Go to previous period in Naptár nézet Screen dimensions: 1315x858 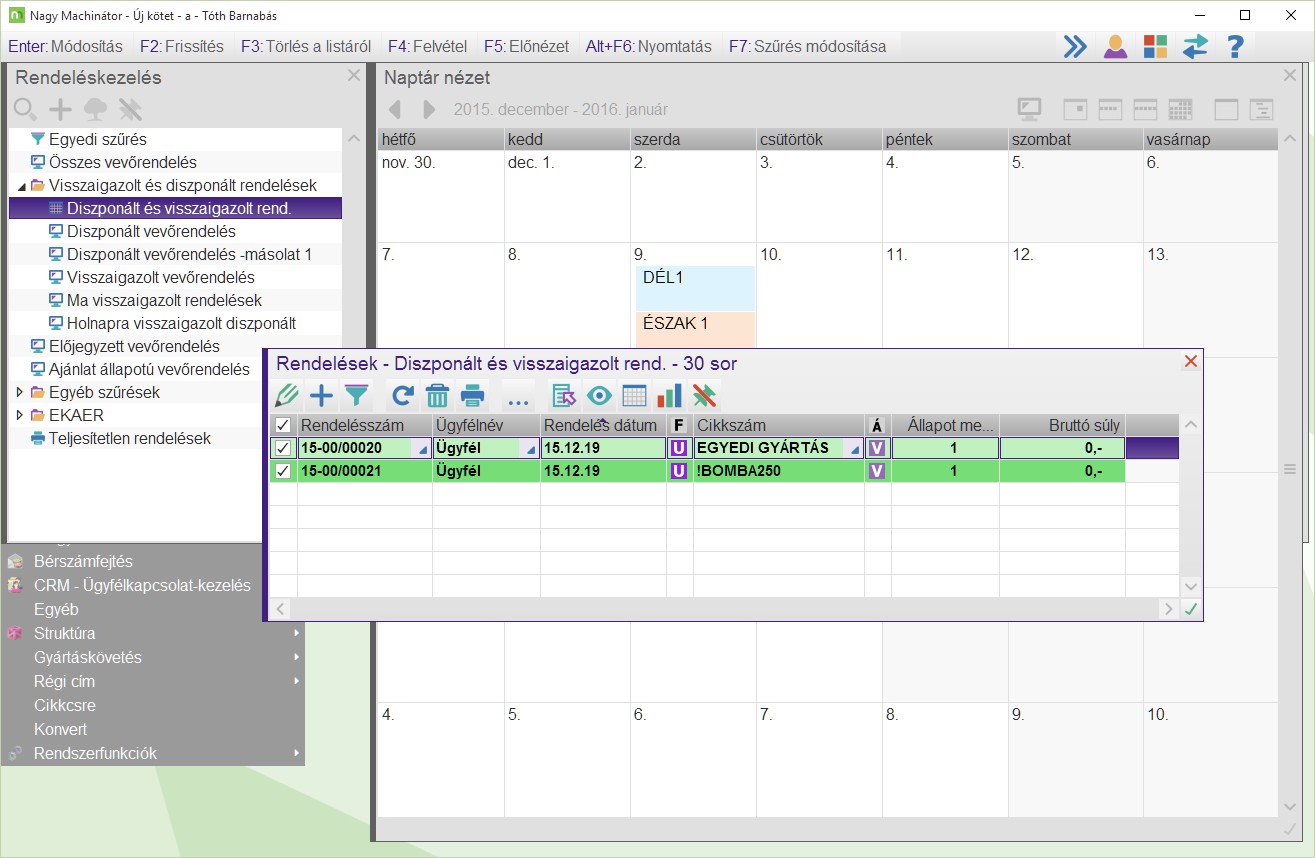[x=395, y=110]
